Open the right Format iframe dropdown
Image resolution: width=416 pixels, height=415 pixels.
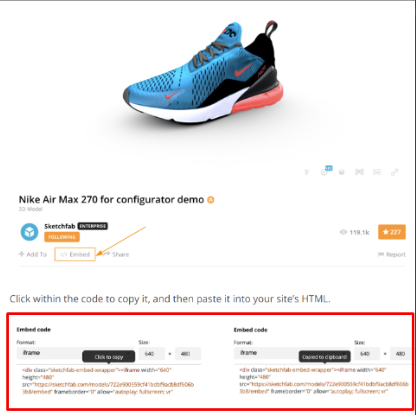point(292,353)
